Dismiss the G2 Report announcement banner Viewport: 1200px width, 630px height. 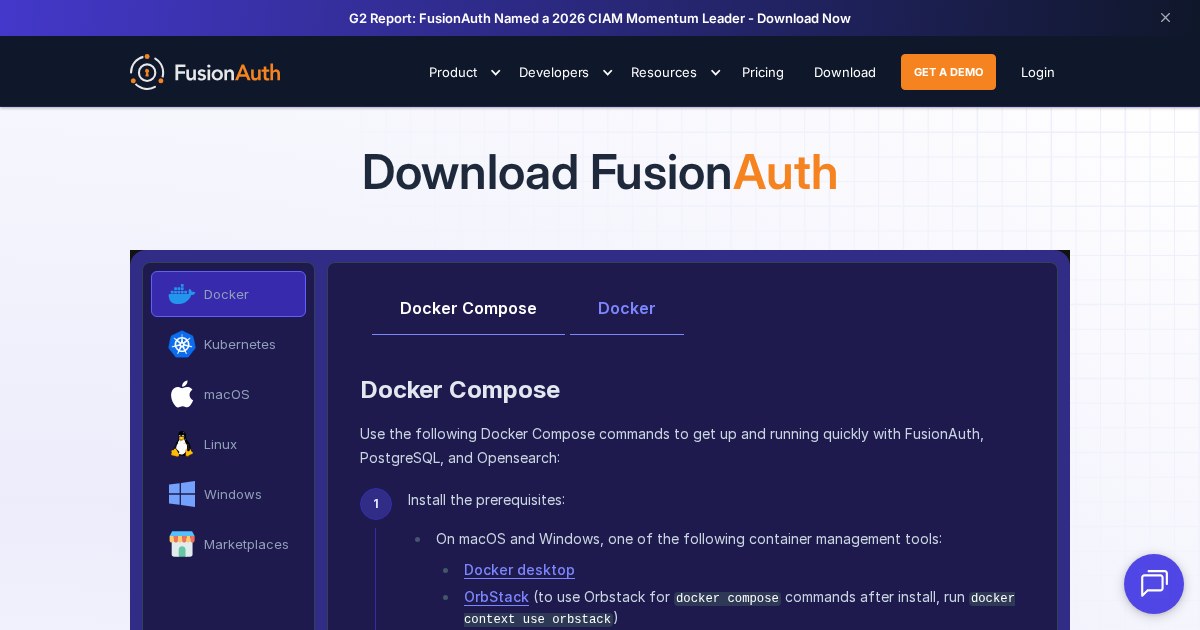tap(1165, 18)
